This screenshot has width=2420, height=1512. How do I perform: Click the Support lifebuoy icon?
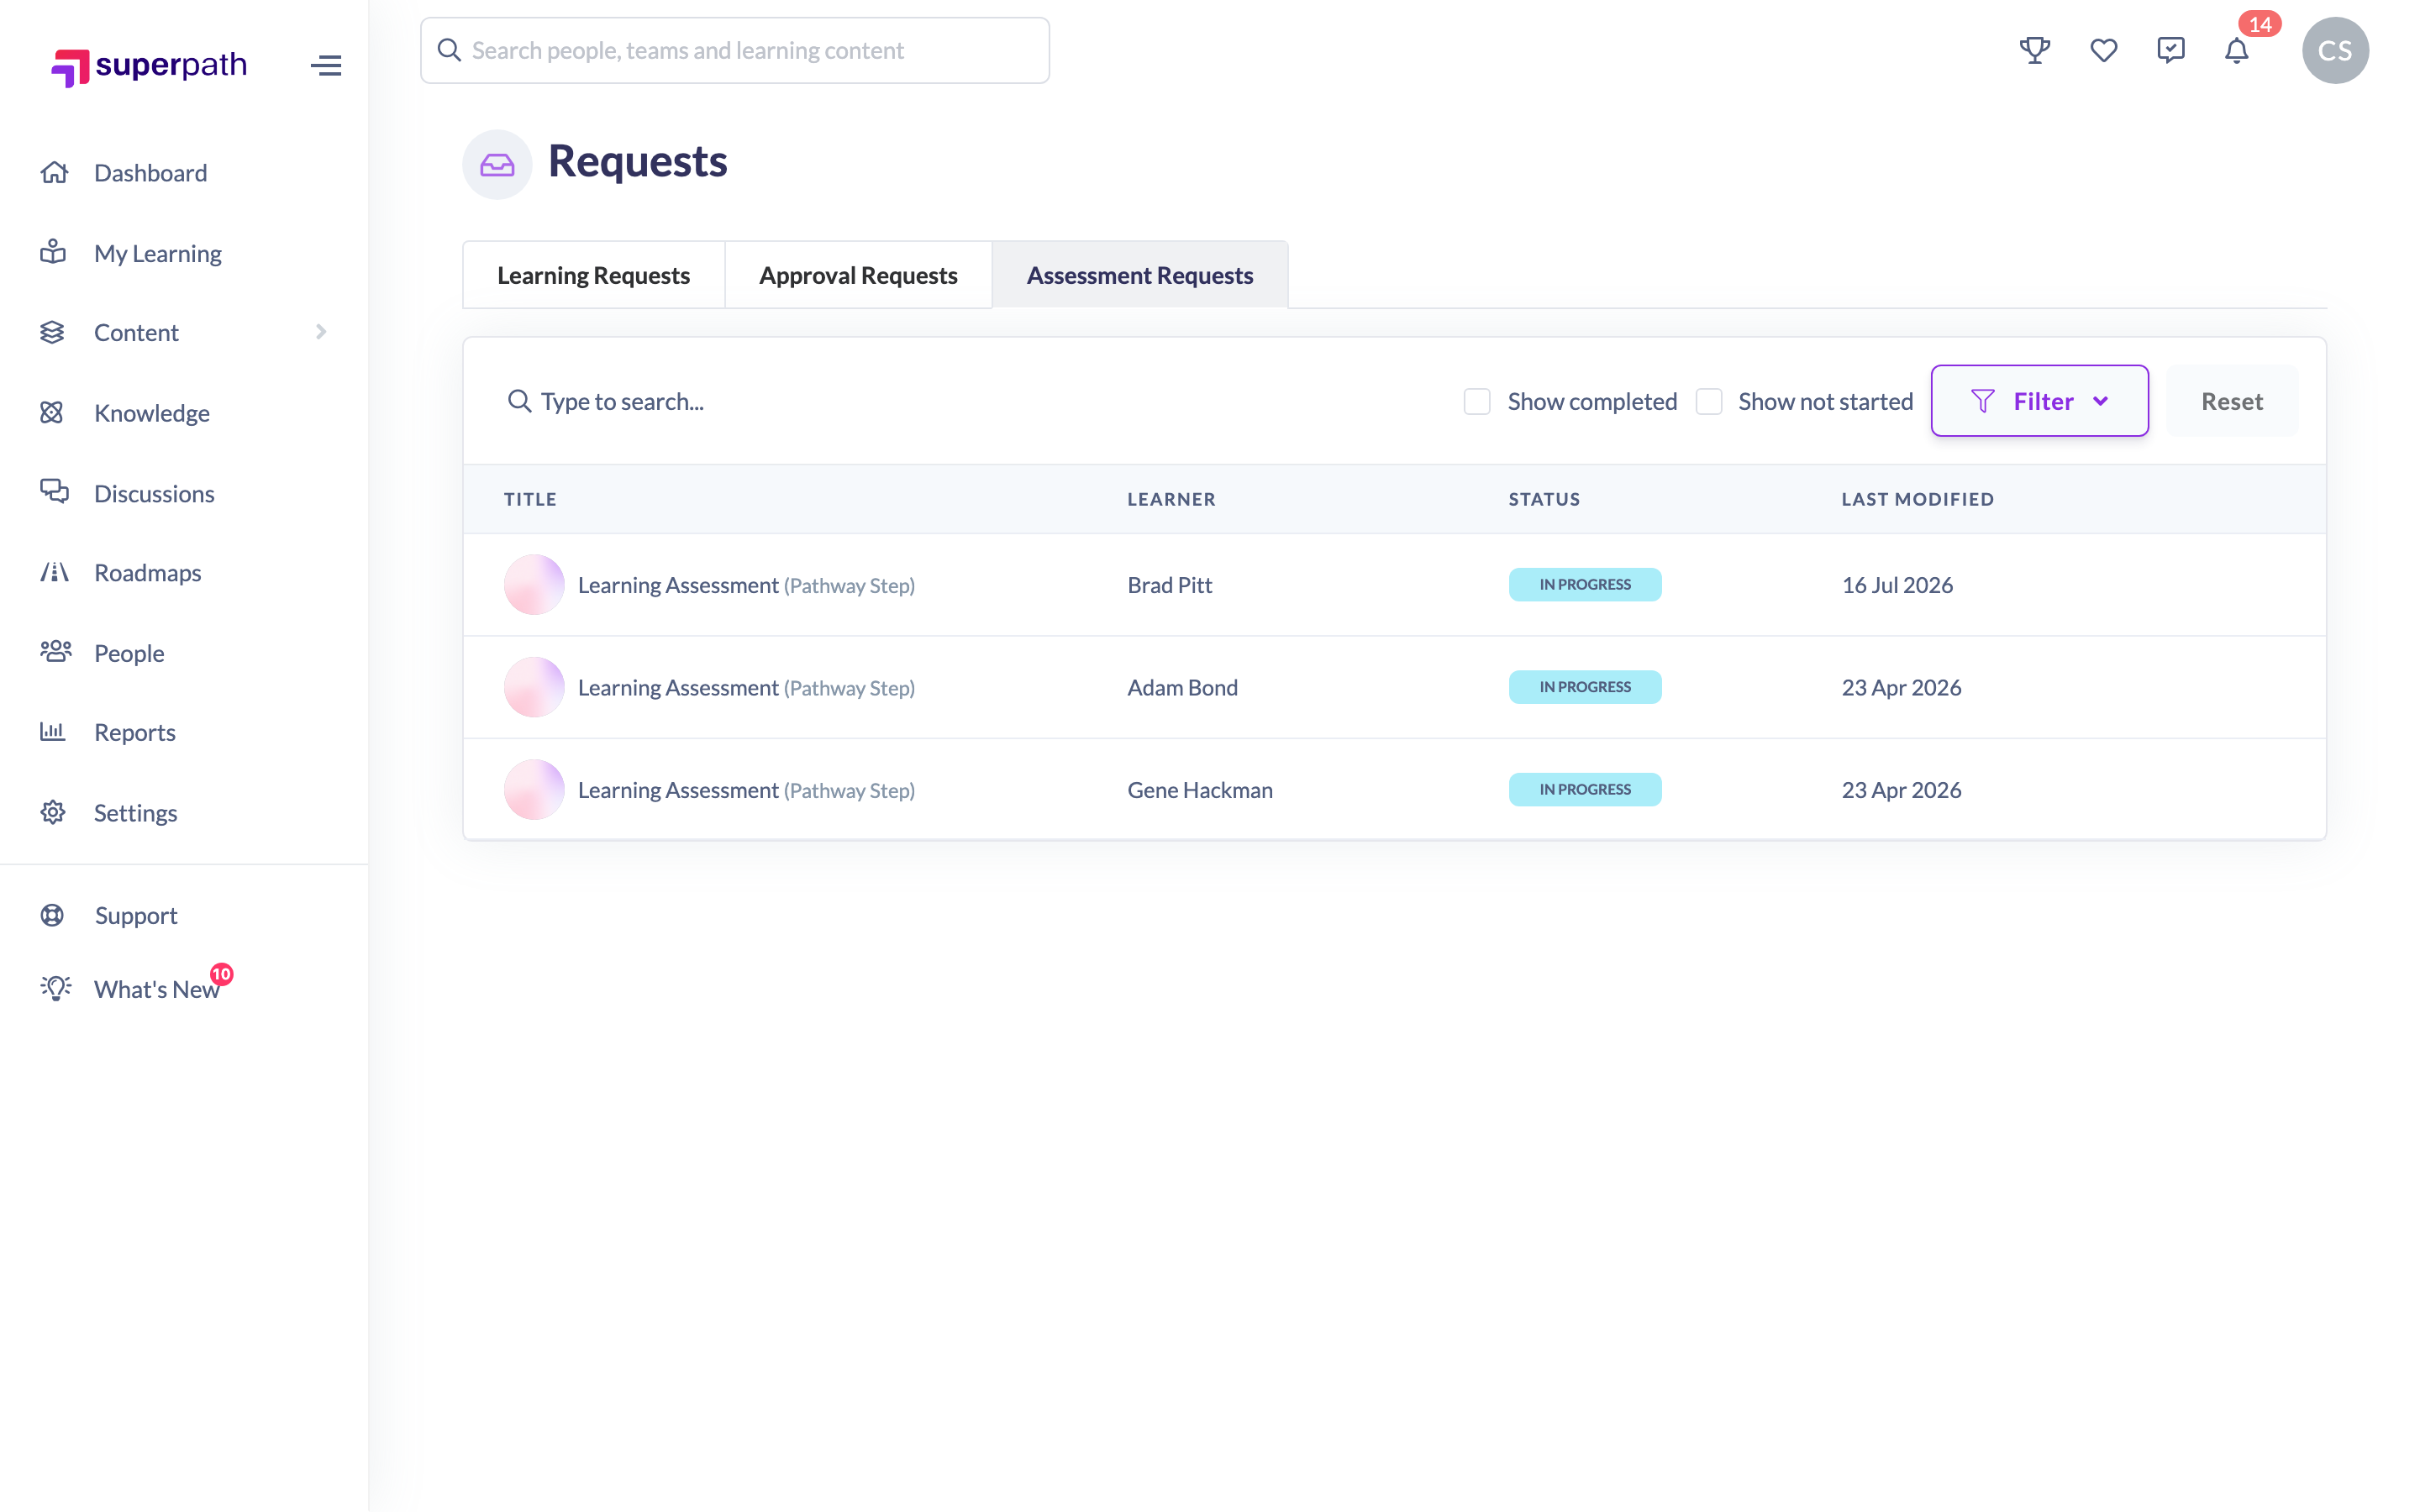click(52, 915)
